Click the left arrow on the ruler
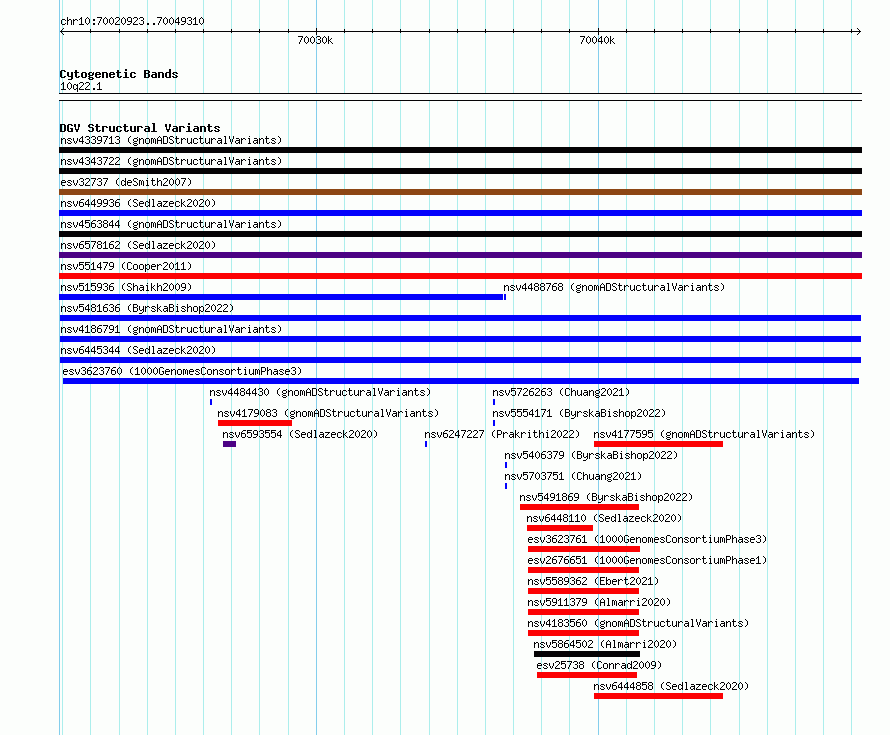Image resolution: width=890 pixels, height=735 pixels. coord(63,31)
